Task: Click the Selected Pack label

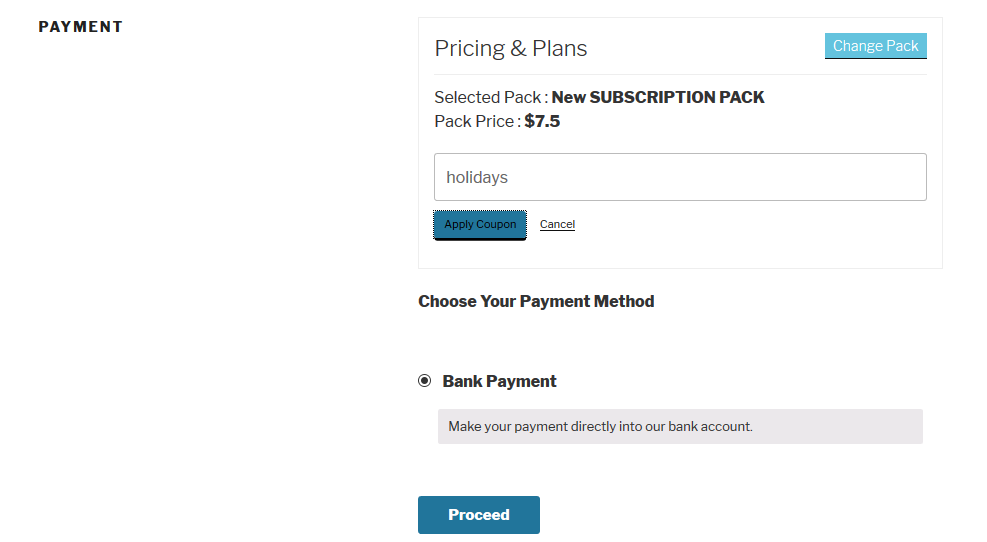Action: (x=489, y=97)
